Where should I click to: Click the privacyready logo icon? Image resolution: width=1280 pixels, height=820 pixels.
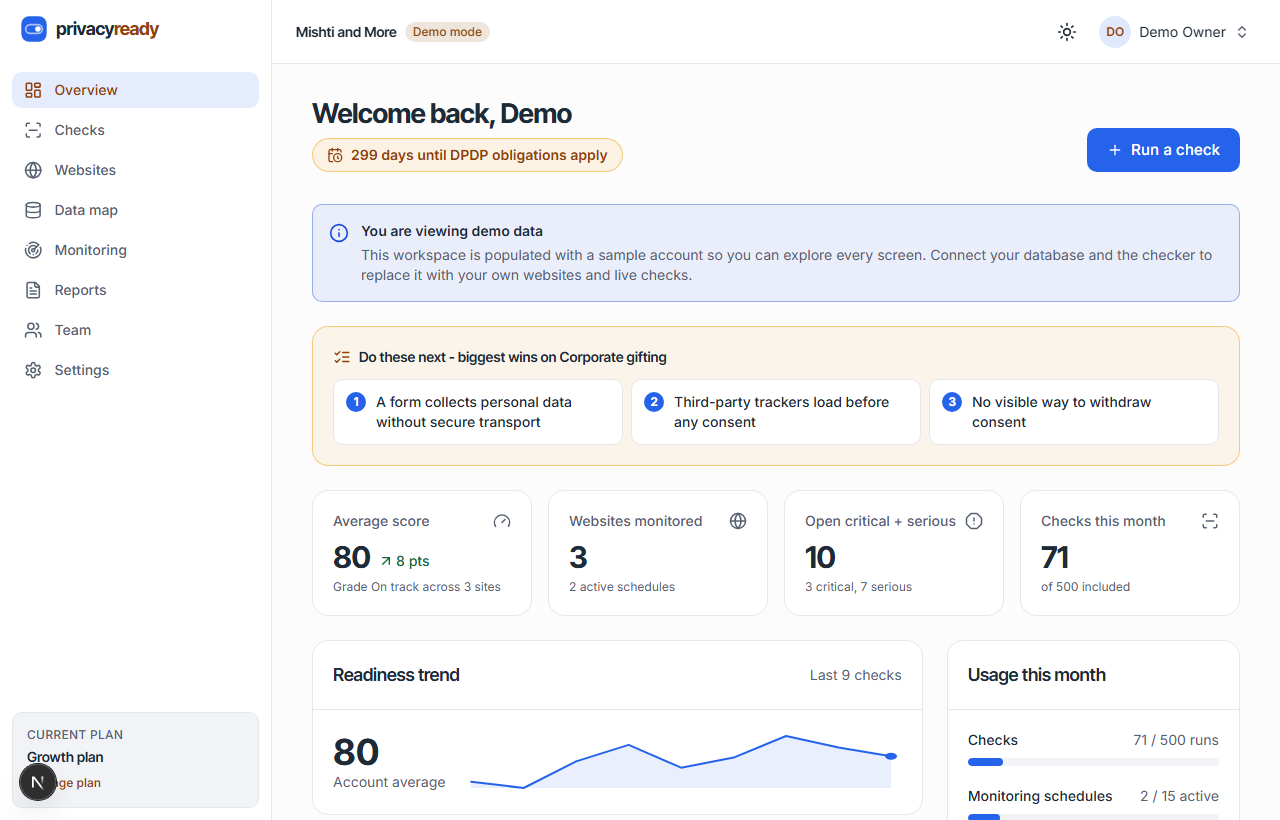click(34, 29)
